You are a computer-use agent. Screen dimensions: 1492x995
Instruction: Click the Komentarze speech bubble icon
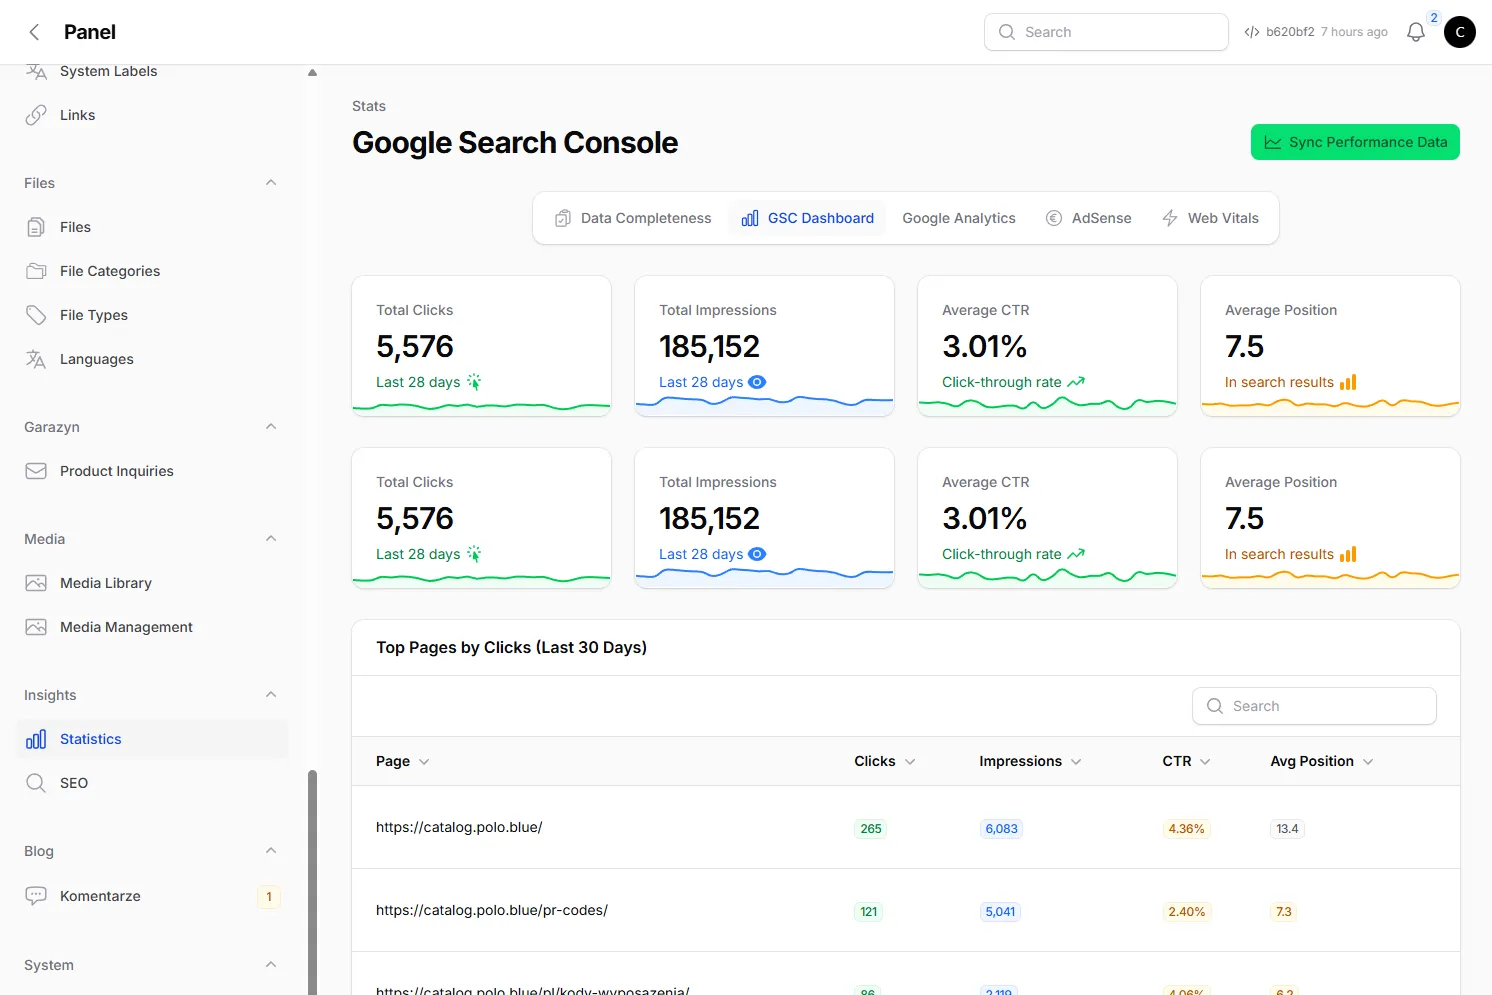[36, 896]
